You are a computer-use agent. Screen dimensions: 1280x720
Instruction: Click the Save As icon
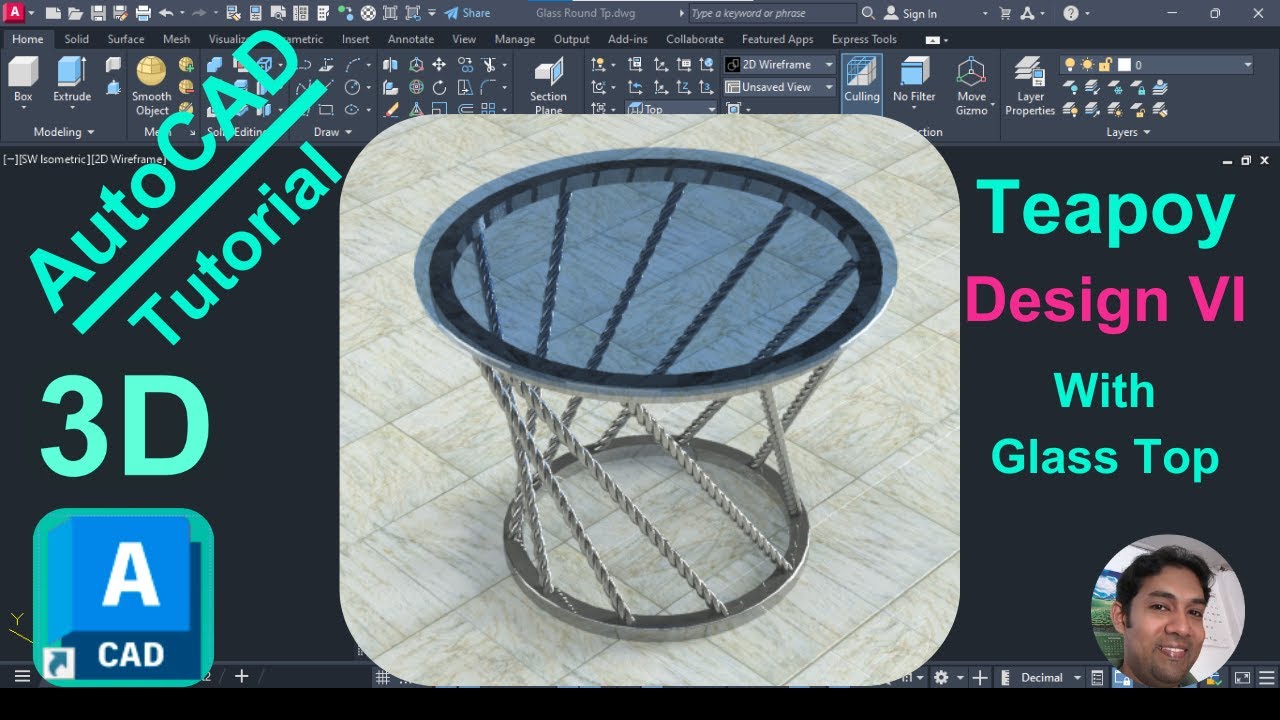(119, 13)
